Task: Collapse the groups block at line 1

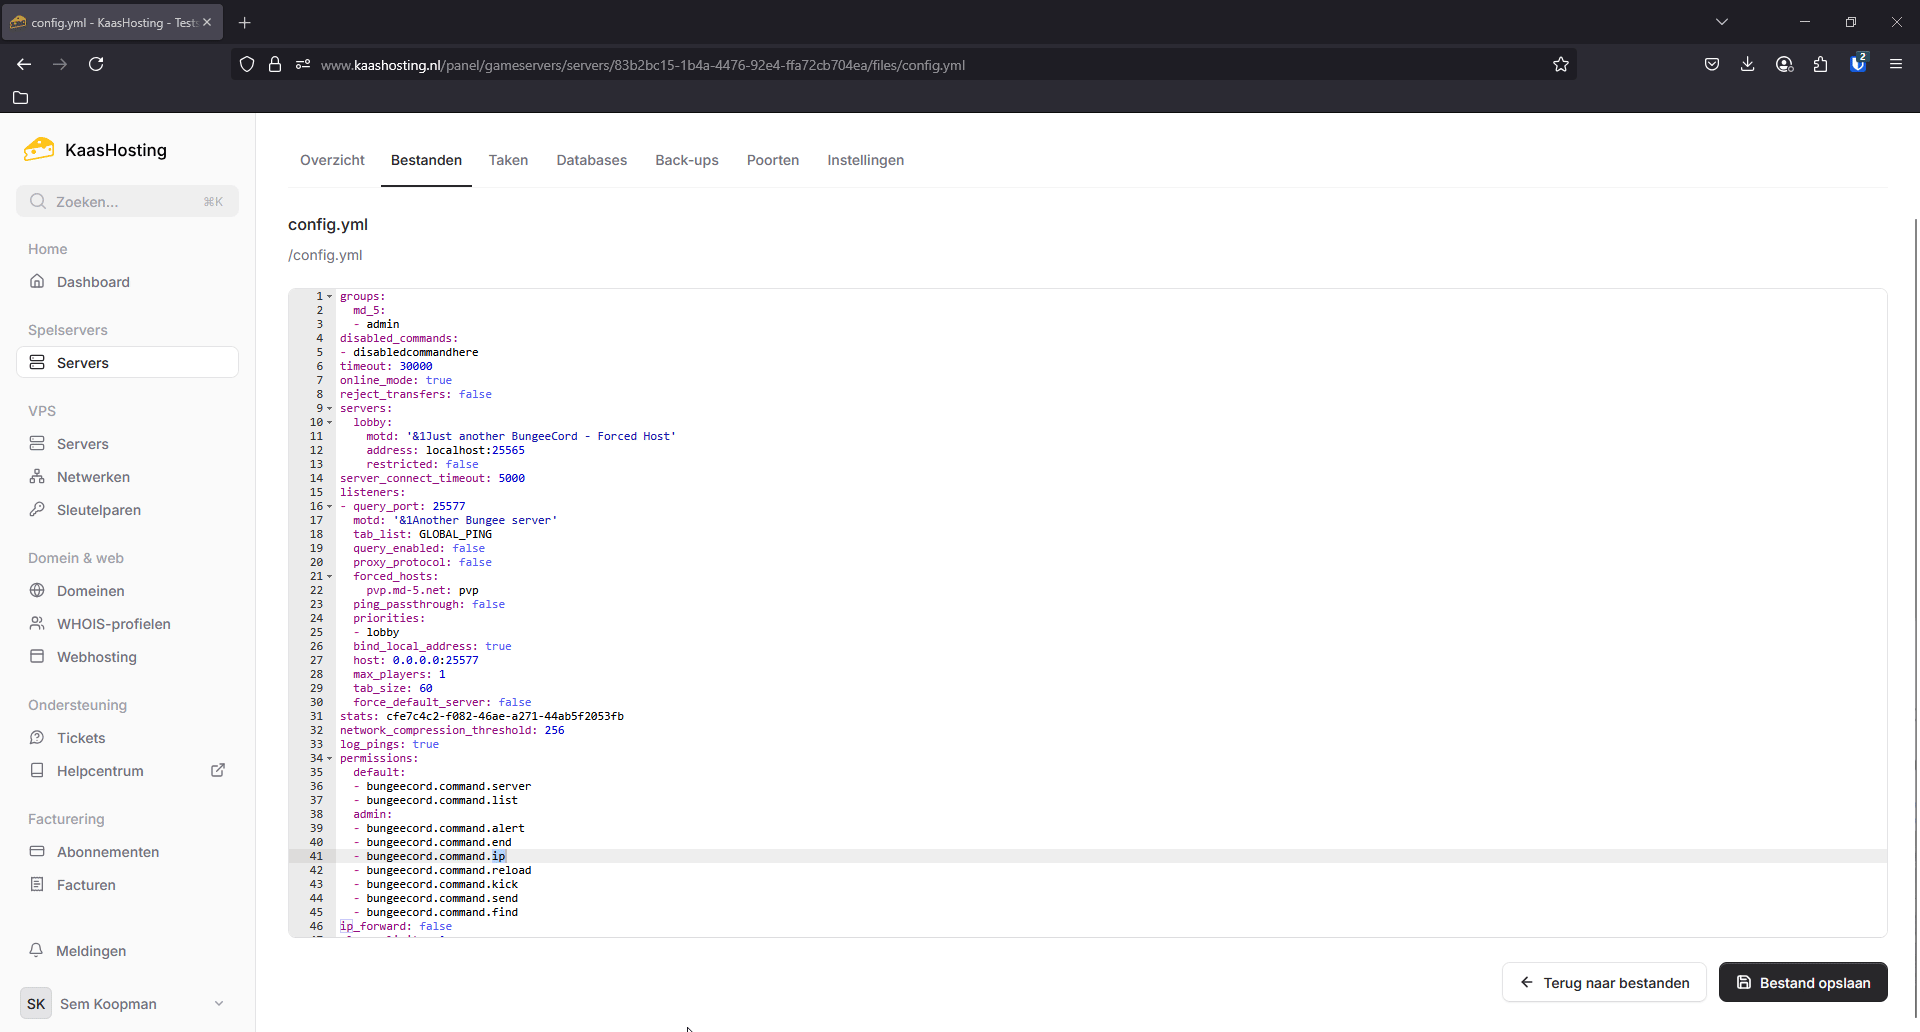Action: click(330, 297)
